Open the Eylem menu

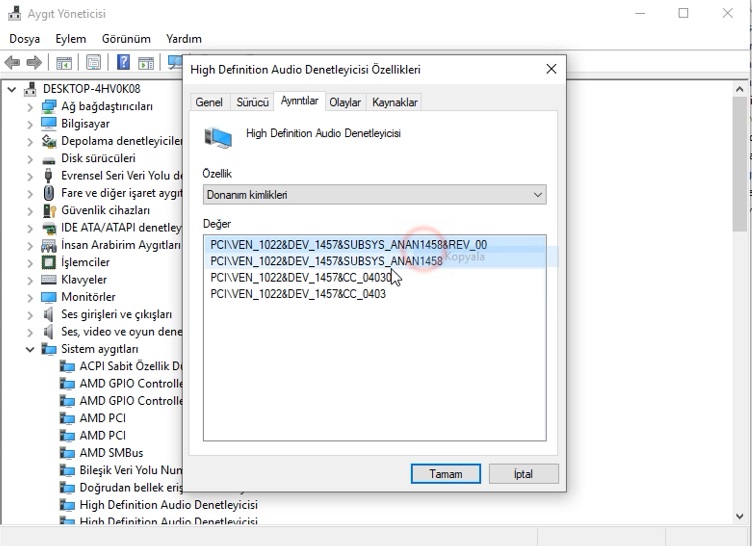(70, 39)
